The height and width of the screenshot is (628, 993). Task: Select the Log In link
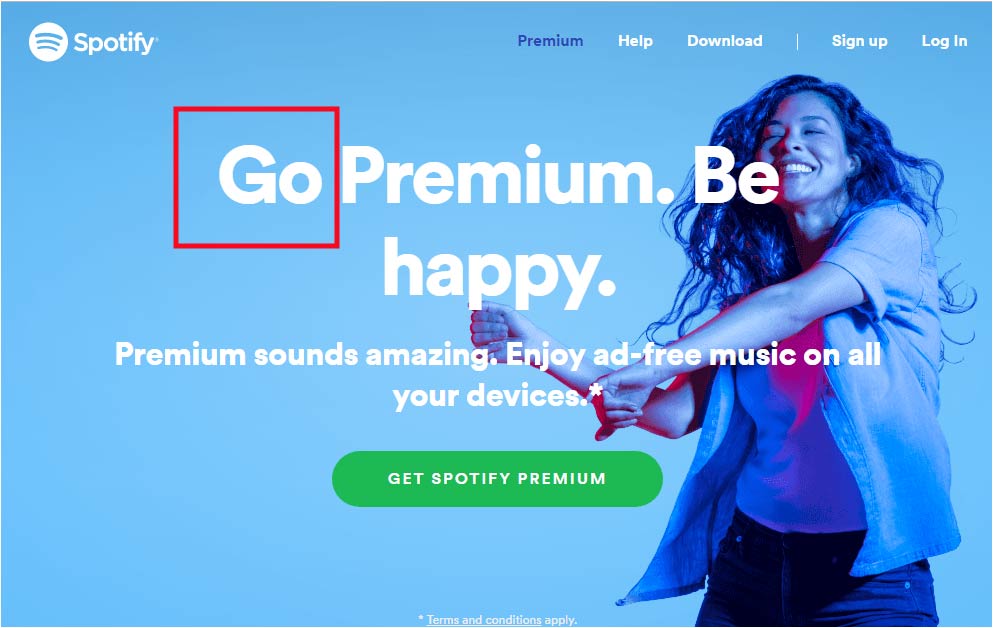pyautogui.click(x=944, y=41)
